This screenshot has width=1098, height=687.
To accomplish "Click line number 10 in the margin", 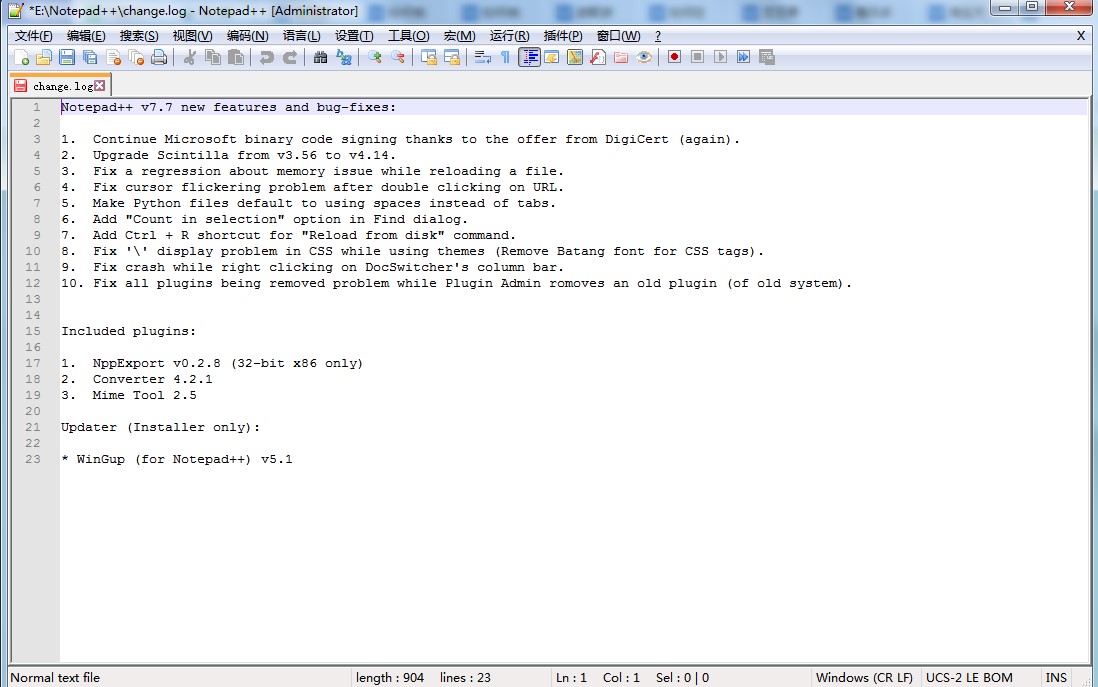I will [33, 251].
